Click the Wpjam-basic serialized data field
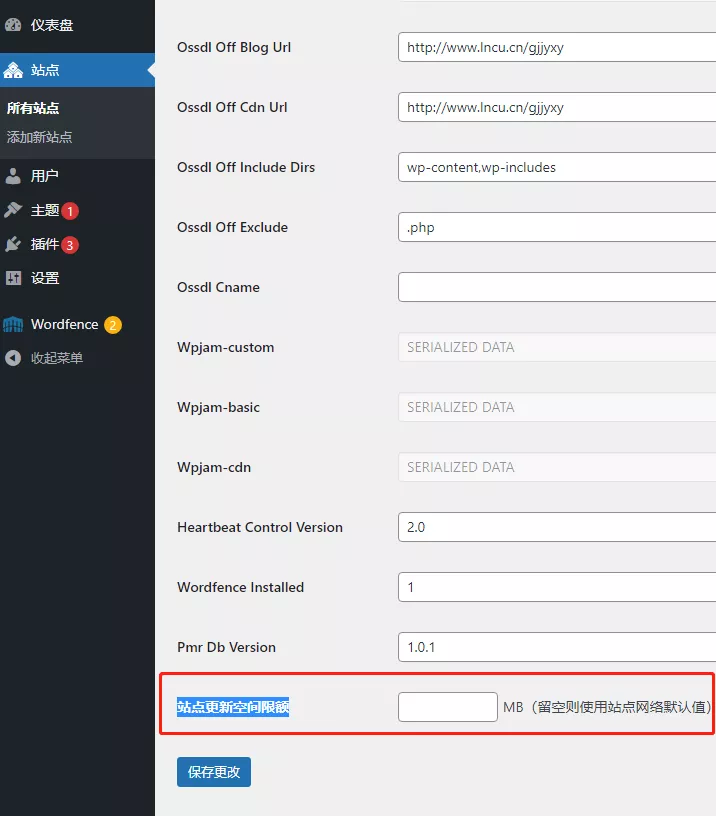This screenshot has width=716, height=816. click(557, 407)
